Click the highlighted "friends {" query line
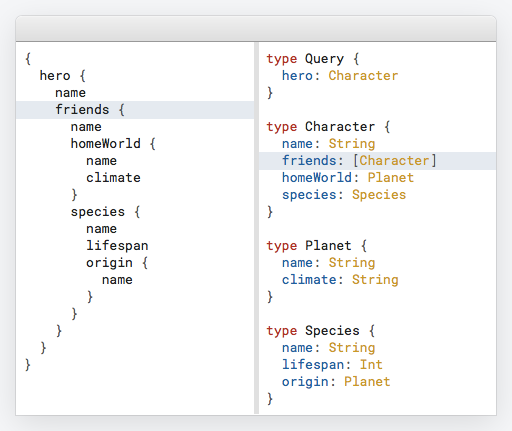 coord(135,110)
